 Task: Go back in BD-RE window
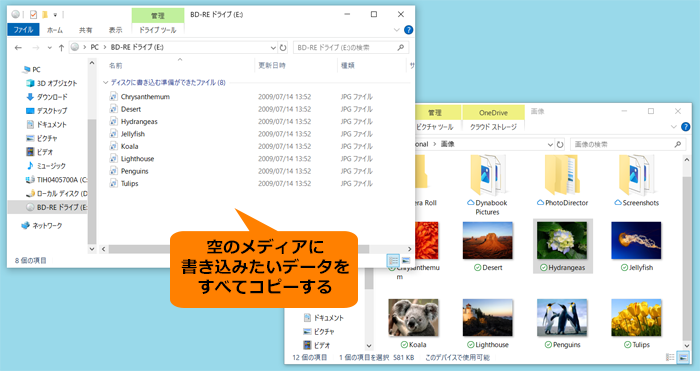pyautogui.click(x=18, y=47)
